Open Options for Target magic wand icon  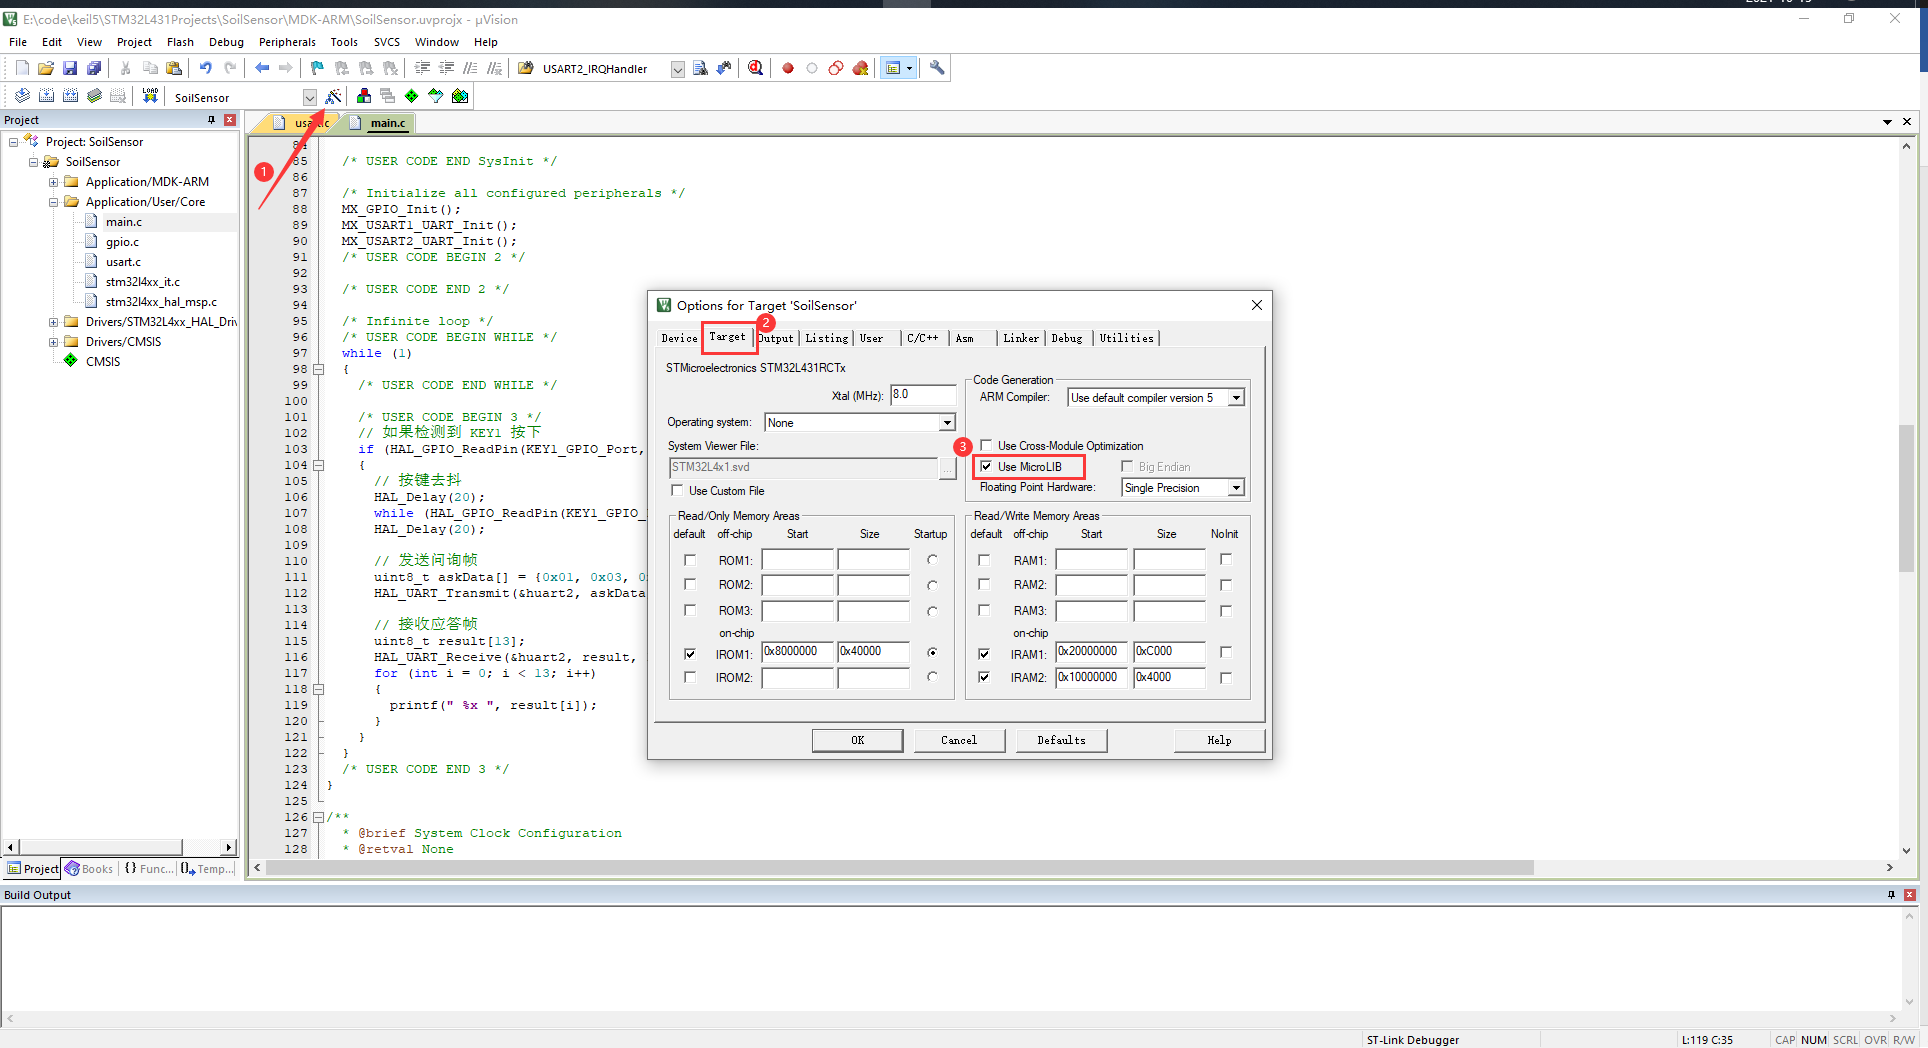(x=333, y=96)
